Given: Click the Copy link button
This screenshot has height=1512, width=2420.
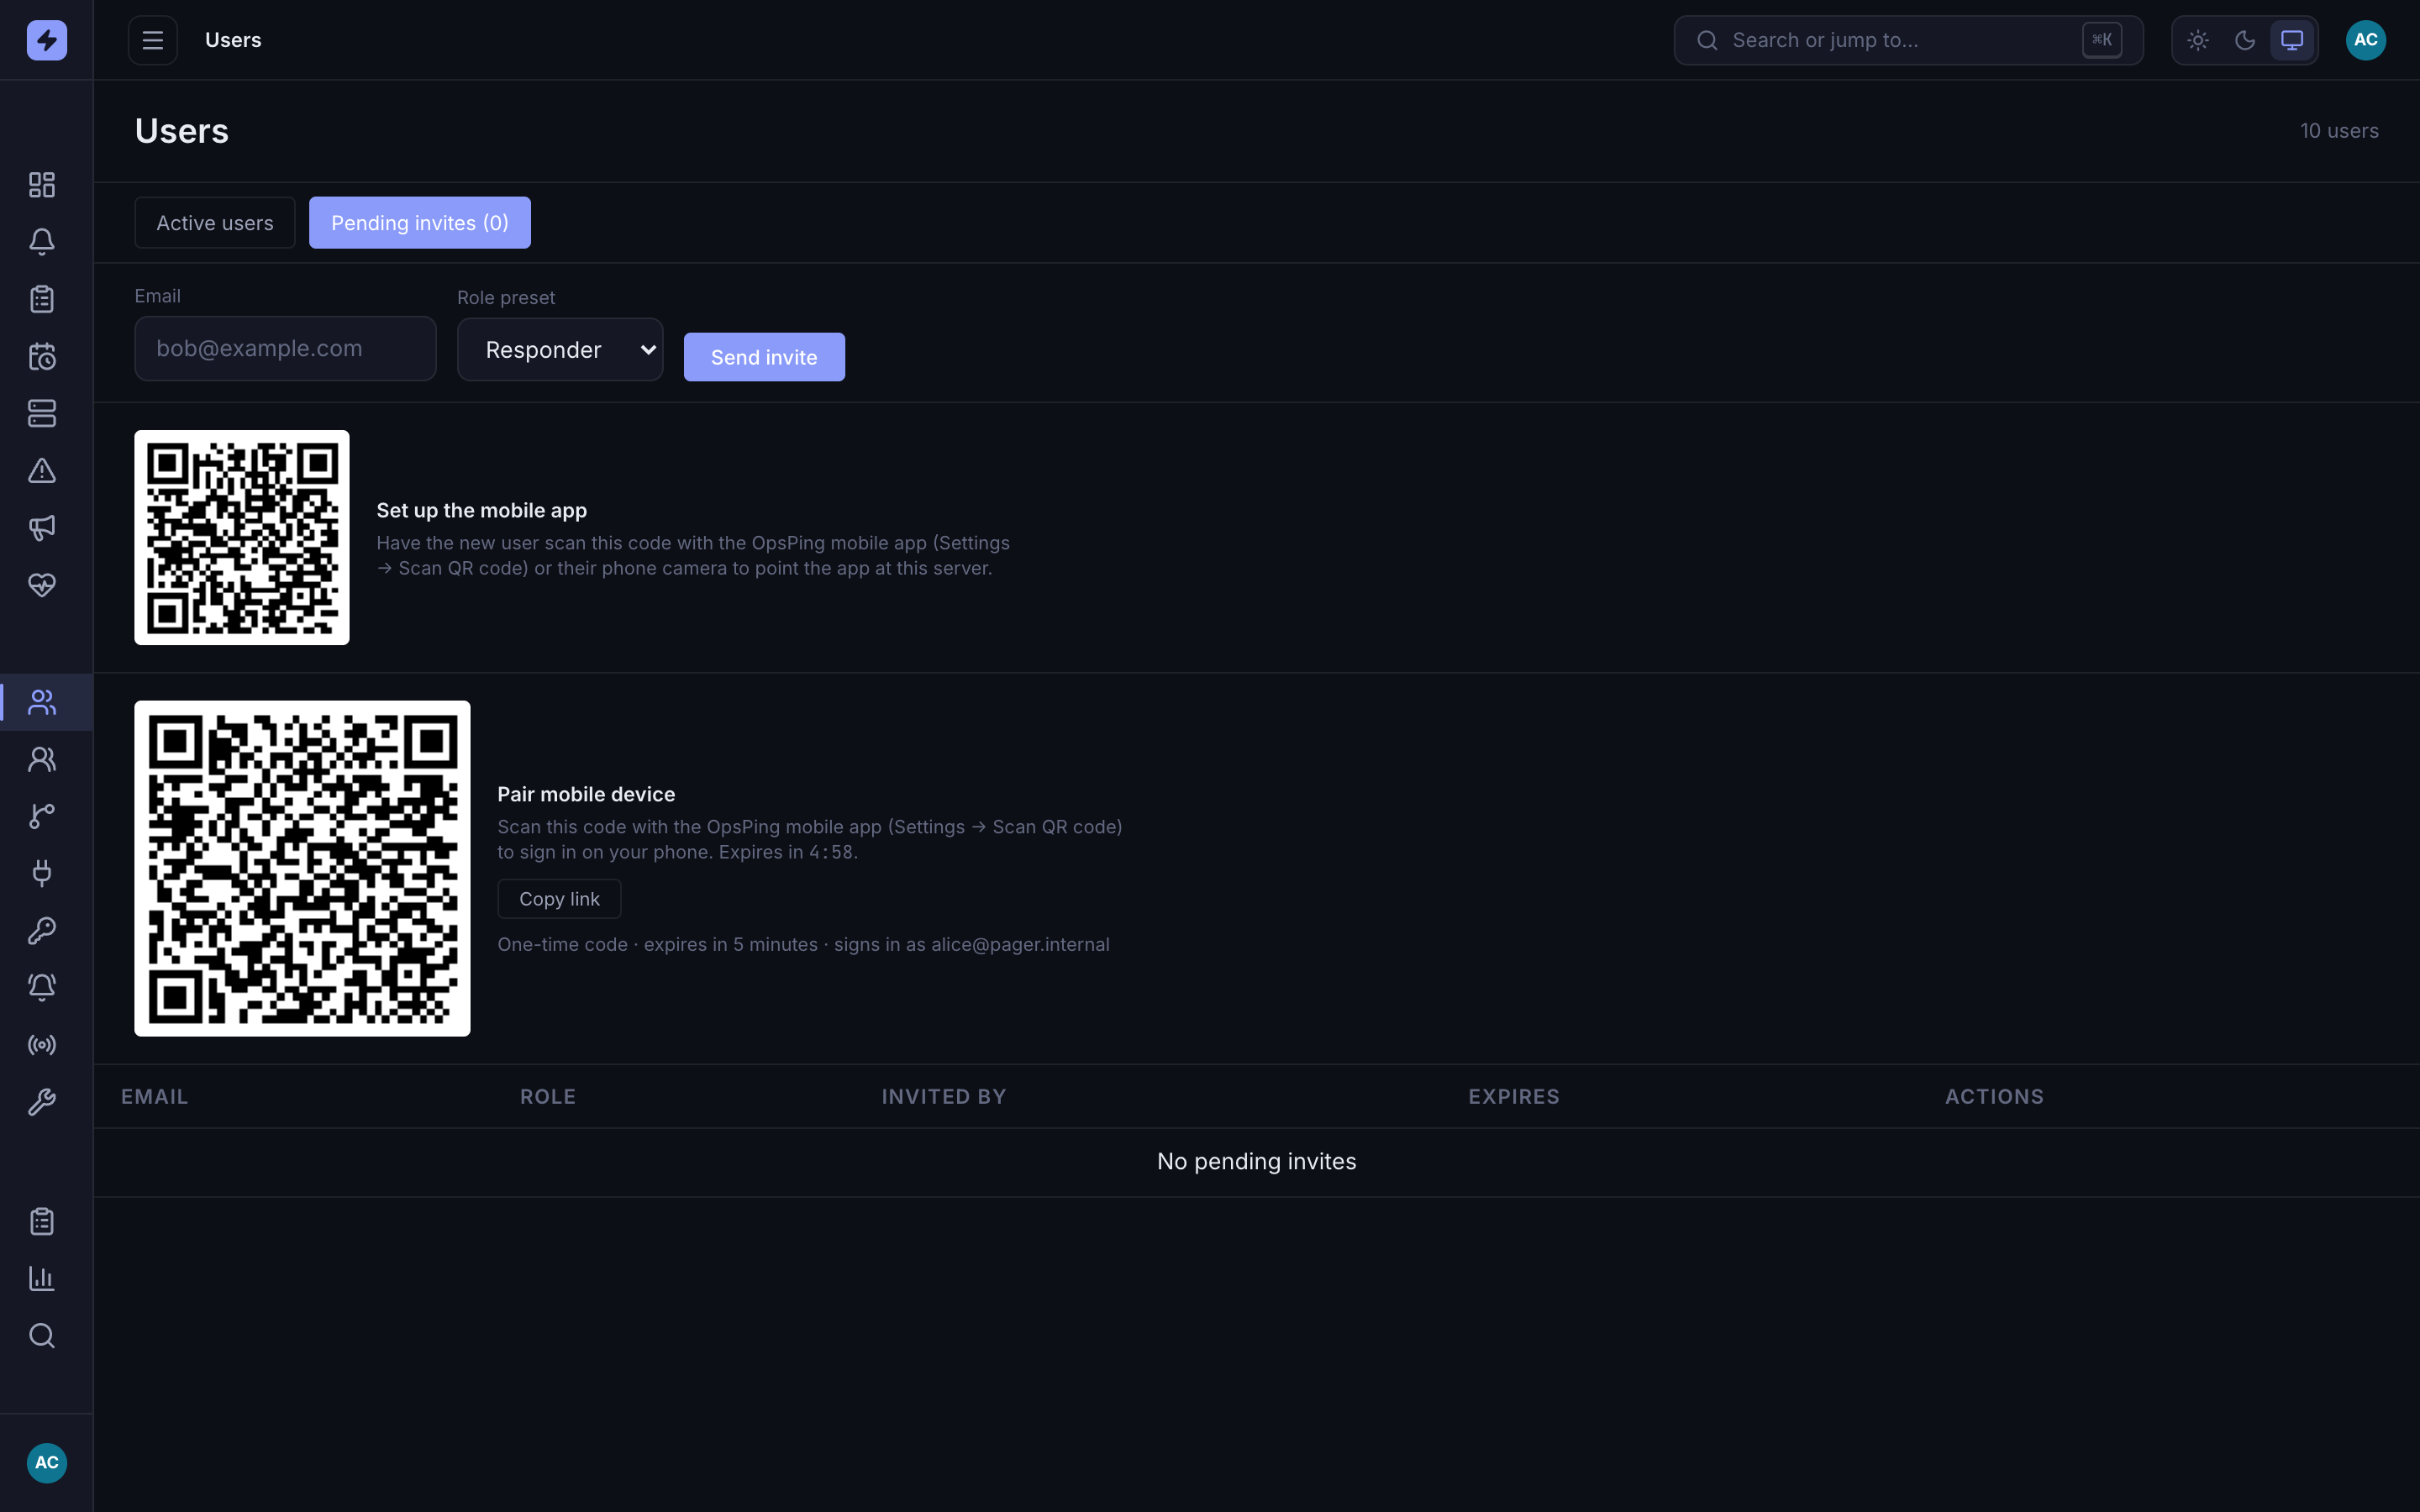Looking at the screenshot, I should [x=559, y=899].
